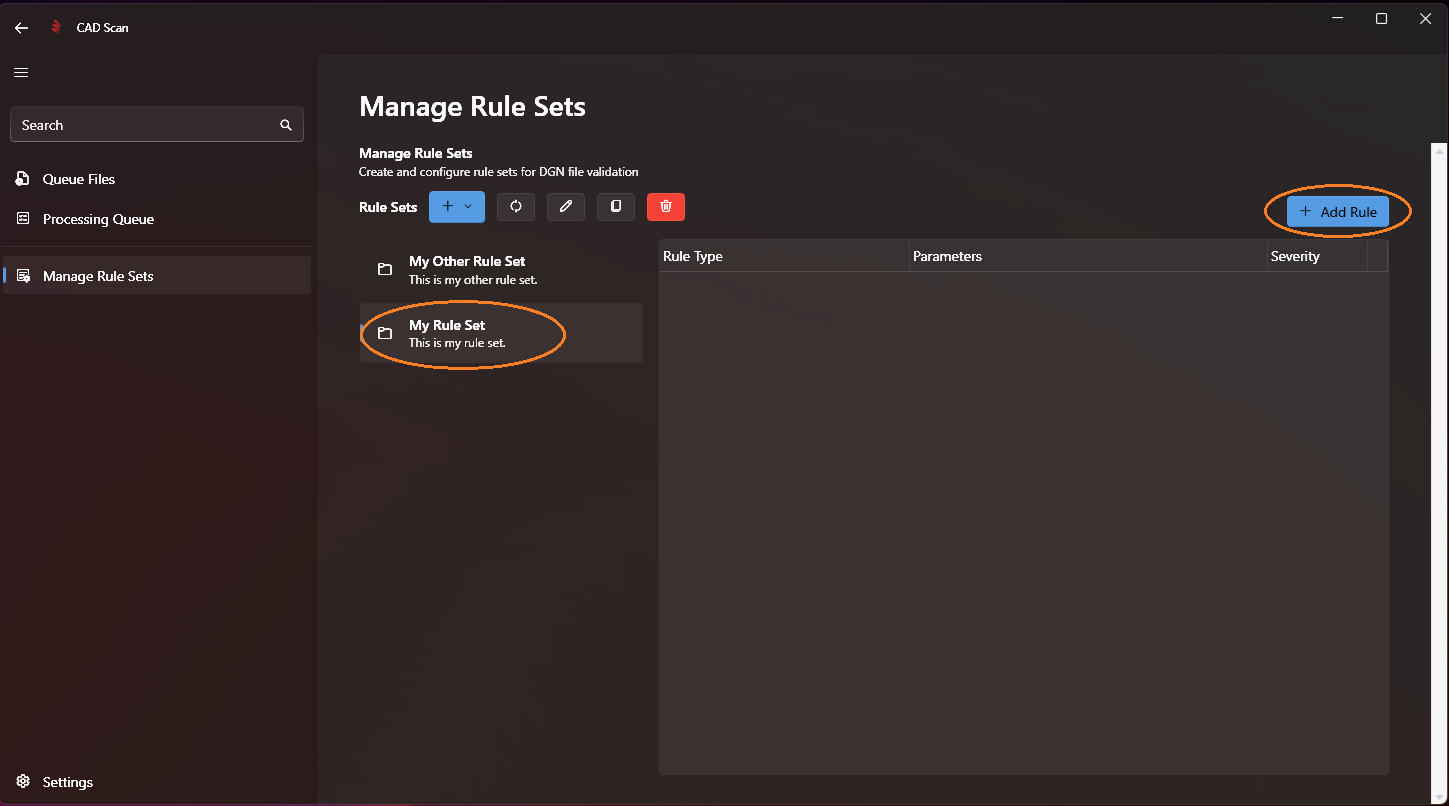Go to Processing Queue
This screenshot has height=806, width=1449.
98,219
